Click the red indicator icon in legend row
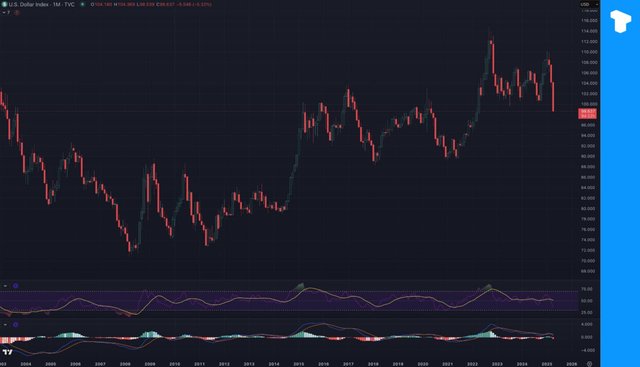 [16, 13]
